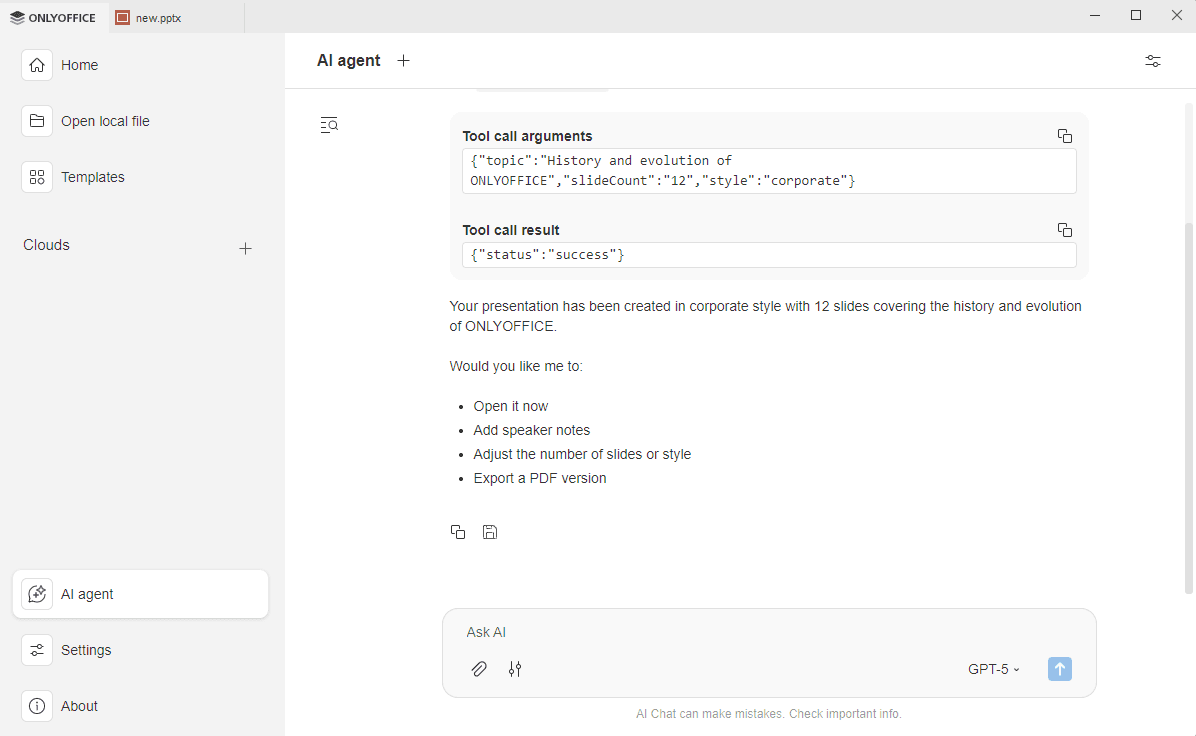
Task: Open the chat history search
Action: tap(329, 124)
